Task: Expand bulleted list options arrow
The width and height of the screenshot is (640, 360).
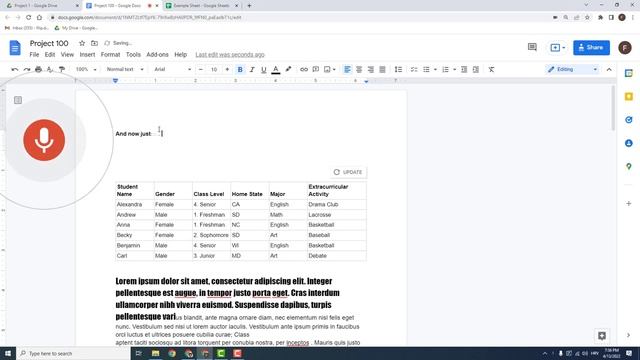Action: (x=435, y=69)
